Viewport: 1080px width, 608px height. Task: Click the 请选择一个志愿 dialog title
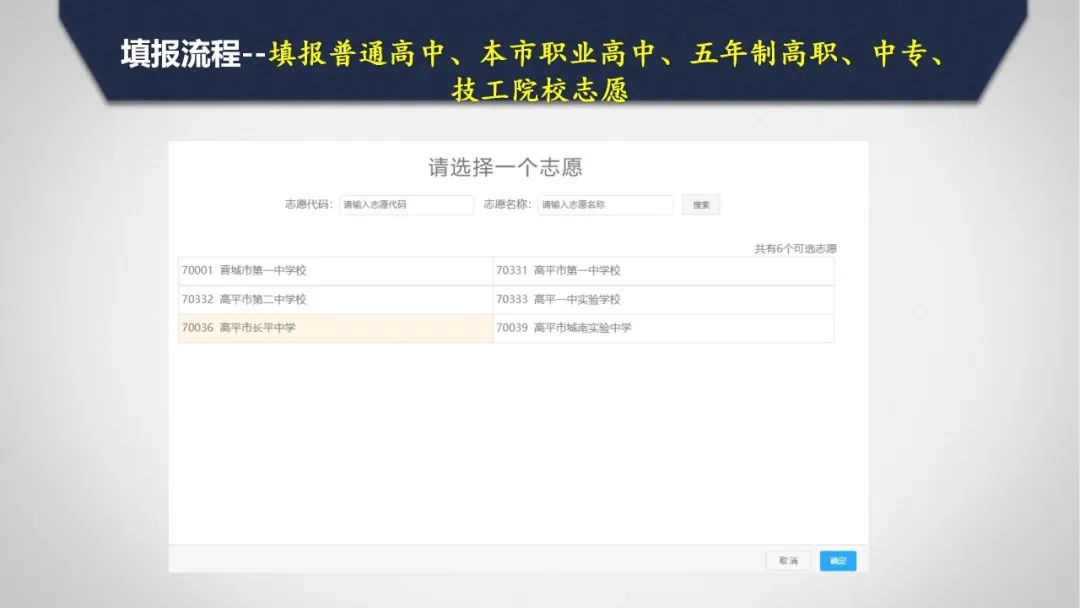click(x=505, y=167)
